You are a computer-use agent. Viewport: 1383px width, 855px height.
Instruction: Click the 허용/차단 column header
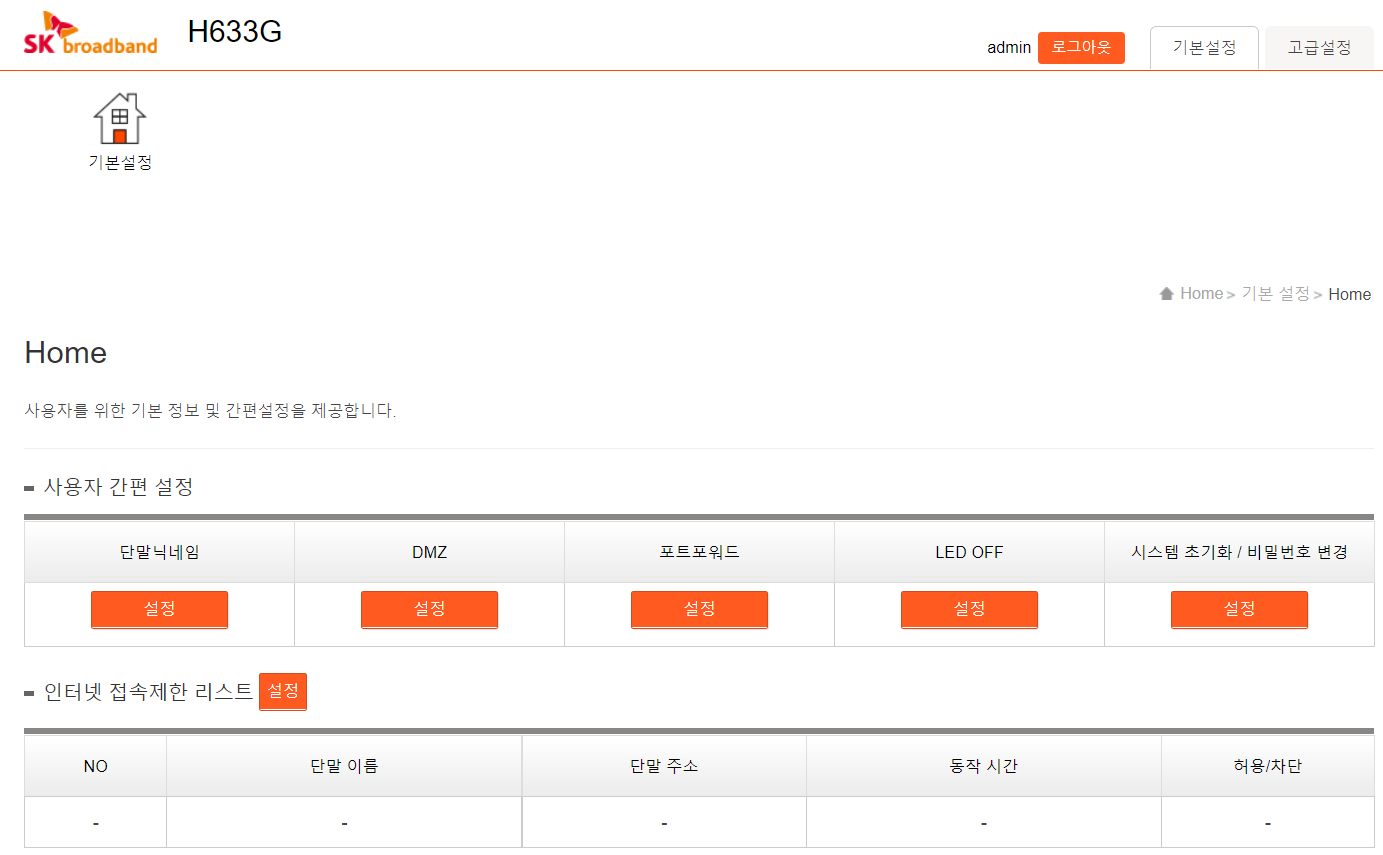pos(1267,767)
